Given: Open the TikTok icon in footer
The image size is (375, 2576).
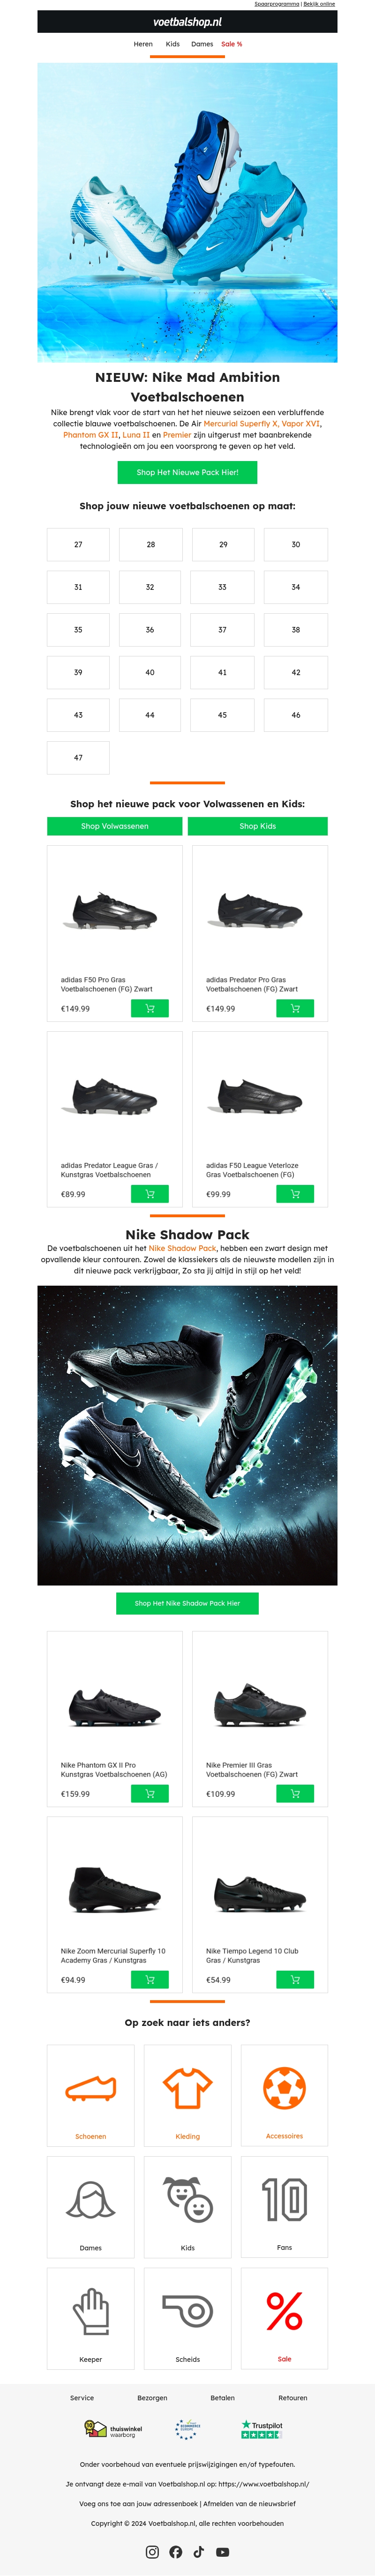Looking at the screenshot, I should click(199, 2551).
